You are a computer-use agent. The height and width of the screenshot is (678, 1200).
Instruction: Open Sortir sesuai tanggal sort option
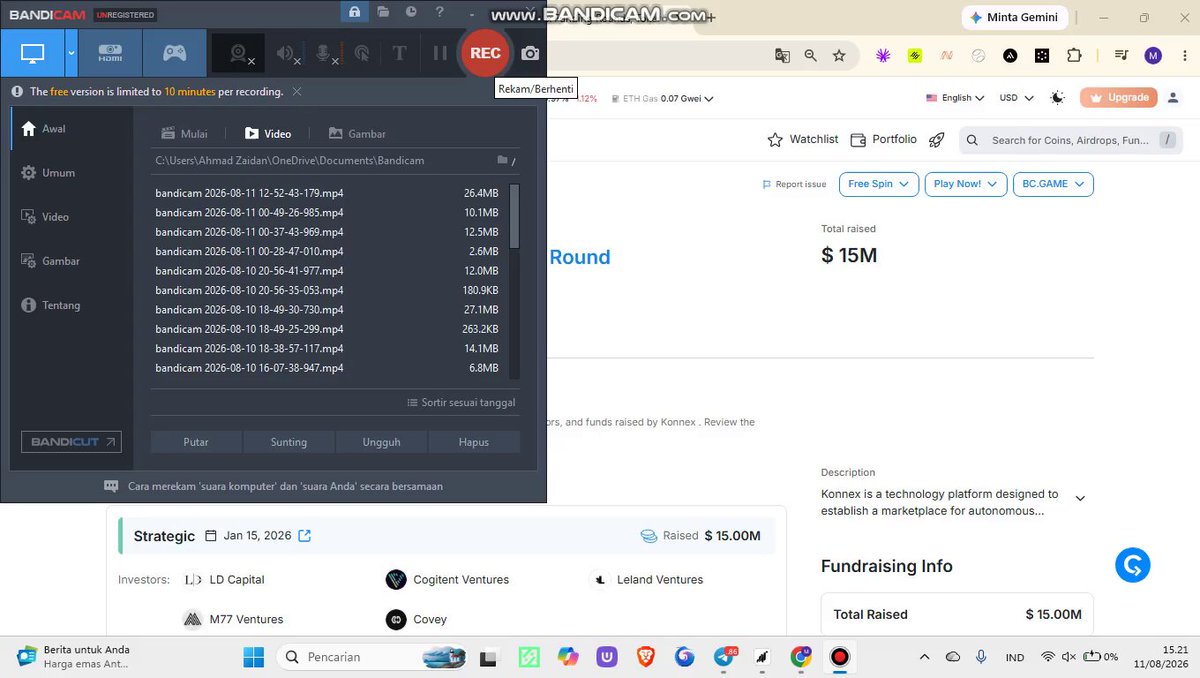click(462, 403)
